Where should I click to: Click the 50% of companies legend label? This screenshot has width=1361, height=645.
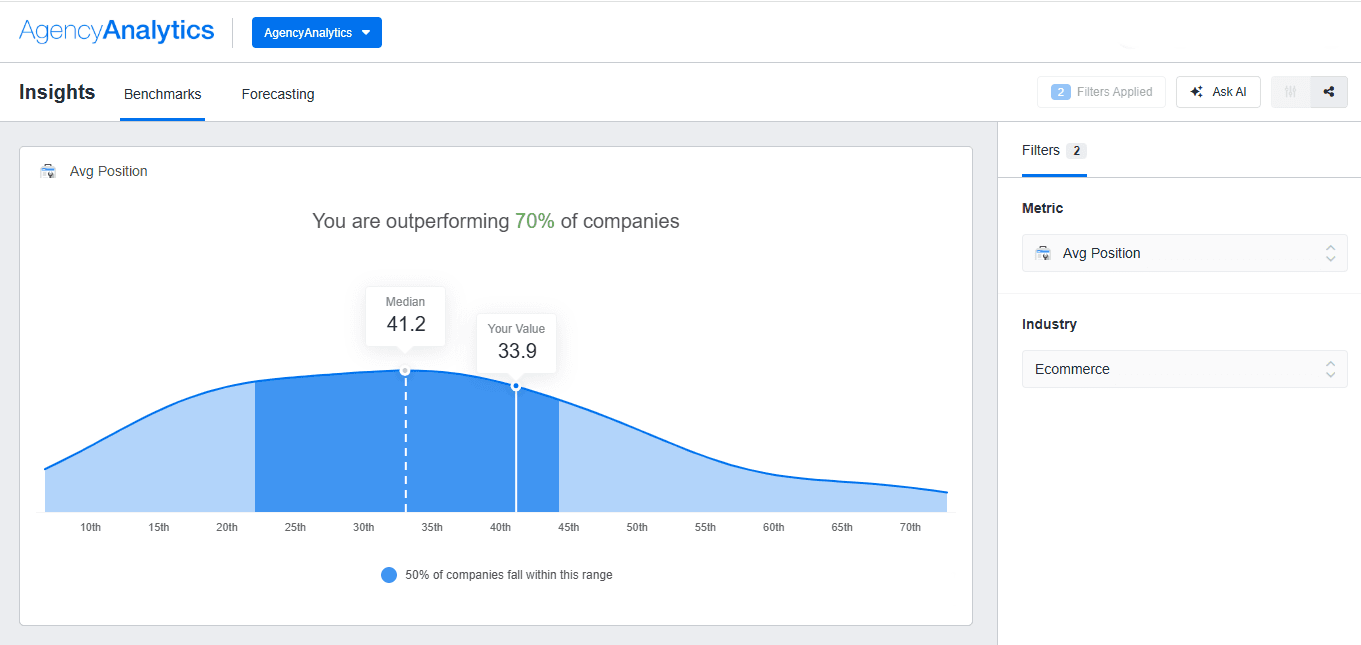point(508,575)
